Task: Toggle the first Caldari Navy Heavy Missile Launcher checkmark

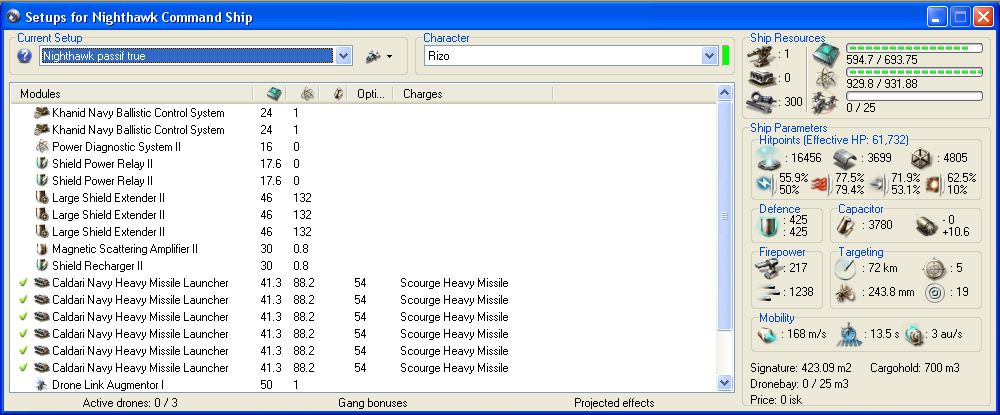Action: coord(23,282)
